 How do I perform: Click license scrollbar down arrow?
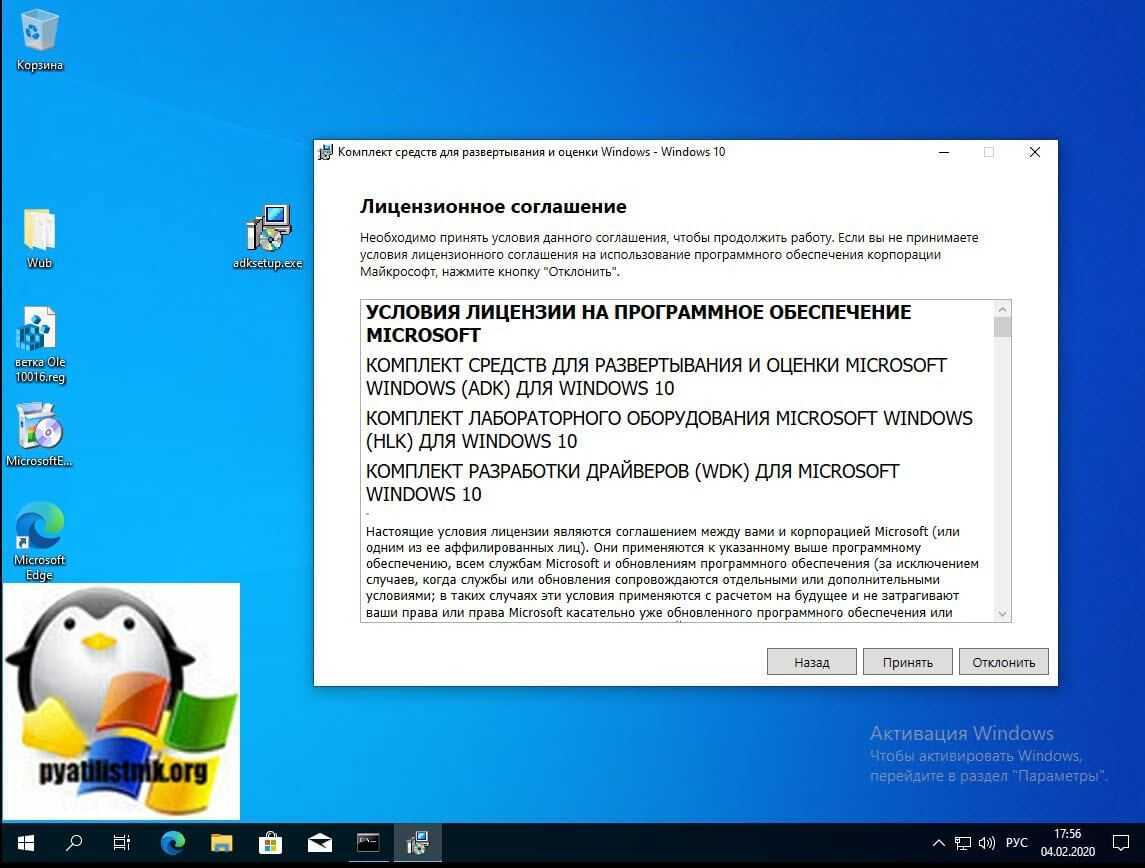pyautogui.click(x=1003, y=614)
